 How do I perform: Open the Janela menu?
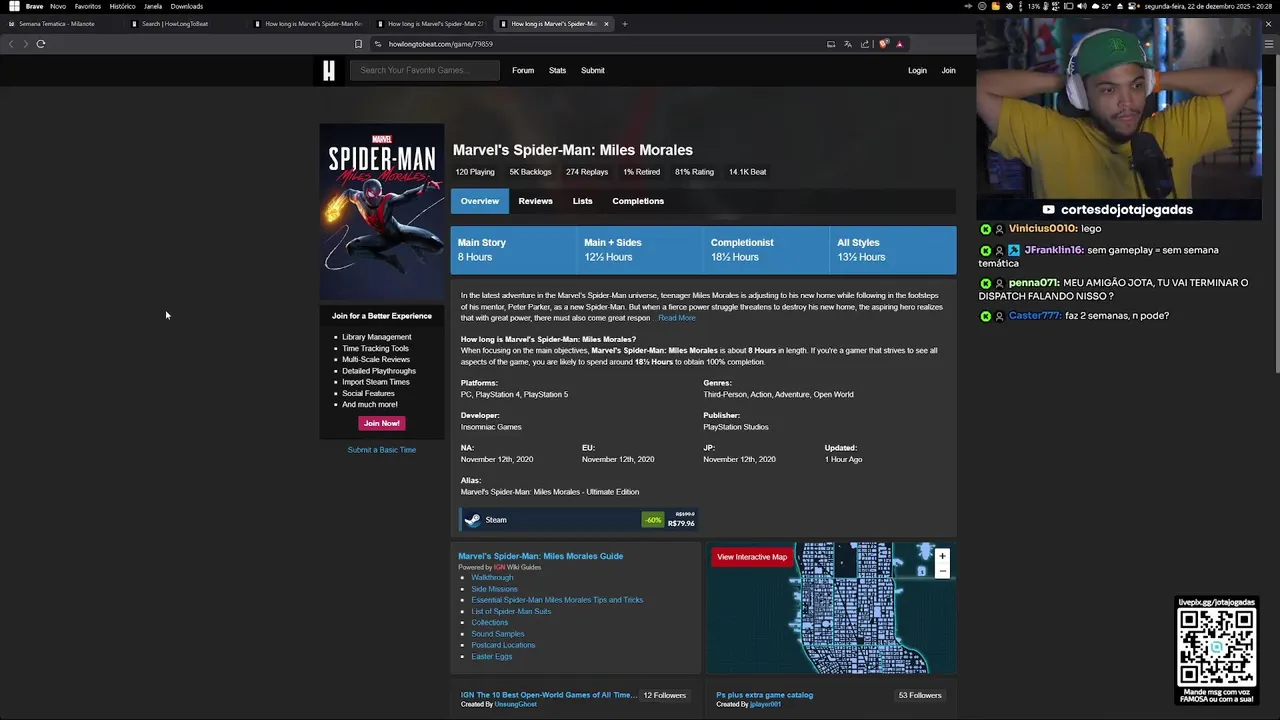pos(153,6)
